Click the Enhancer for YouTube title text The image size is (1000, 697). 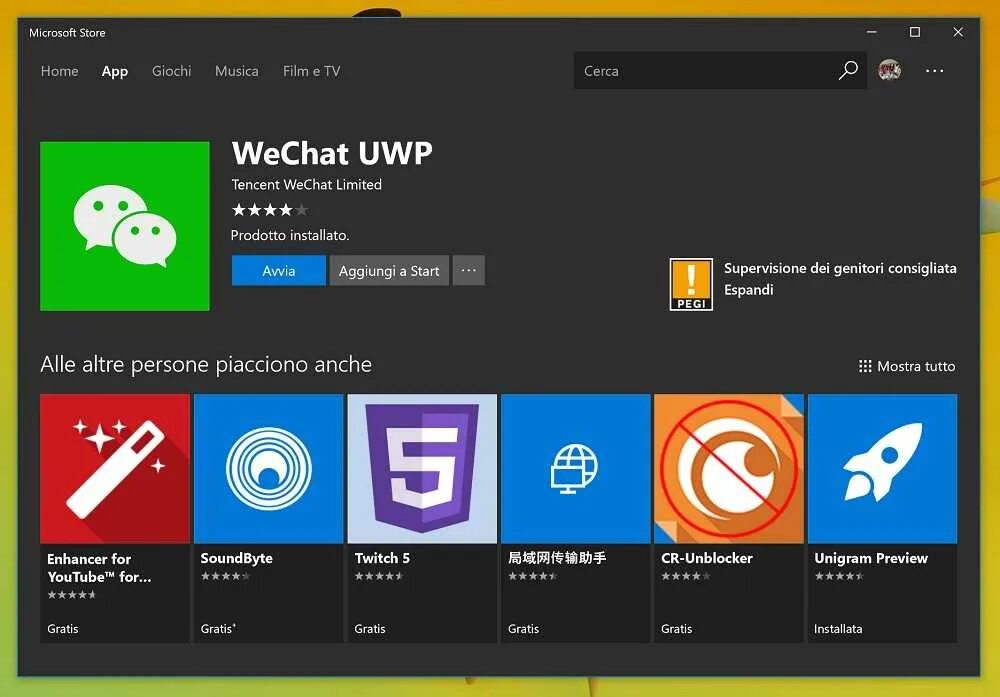pyautogui.click(x=99, y=568)
